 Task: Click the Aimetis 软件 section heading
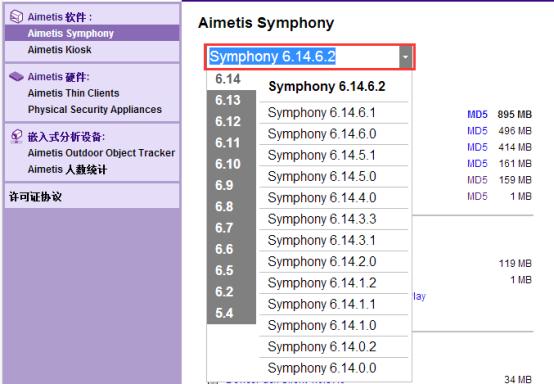coord(60,17)
